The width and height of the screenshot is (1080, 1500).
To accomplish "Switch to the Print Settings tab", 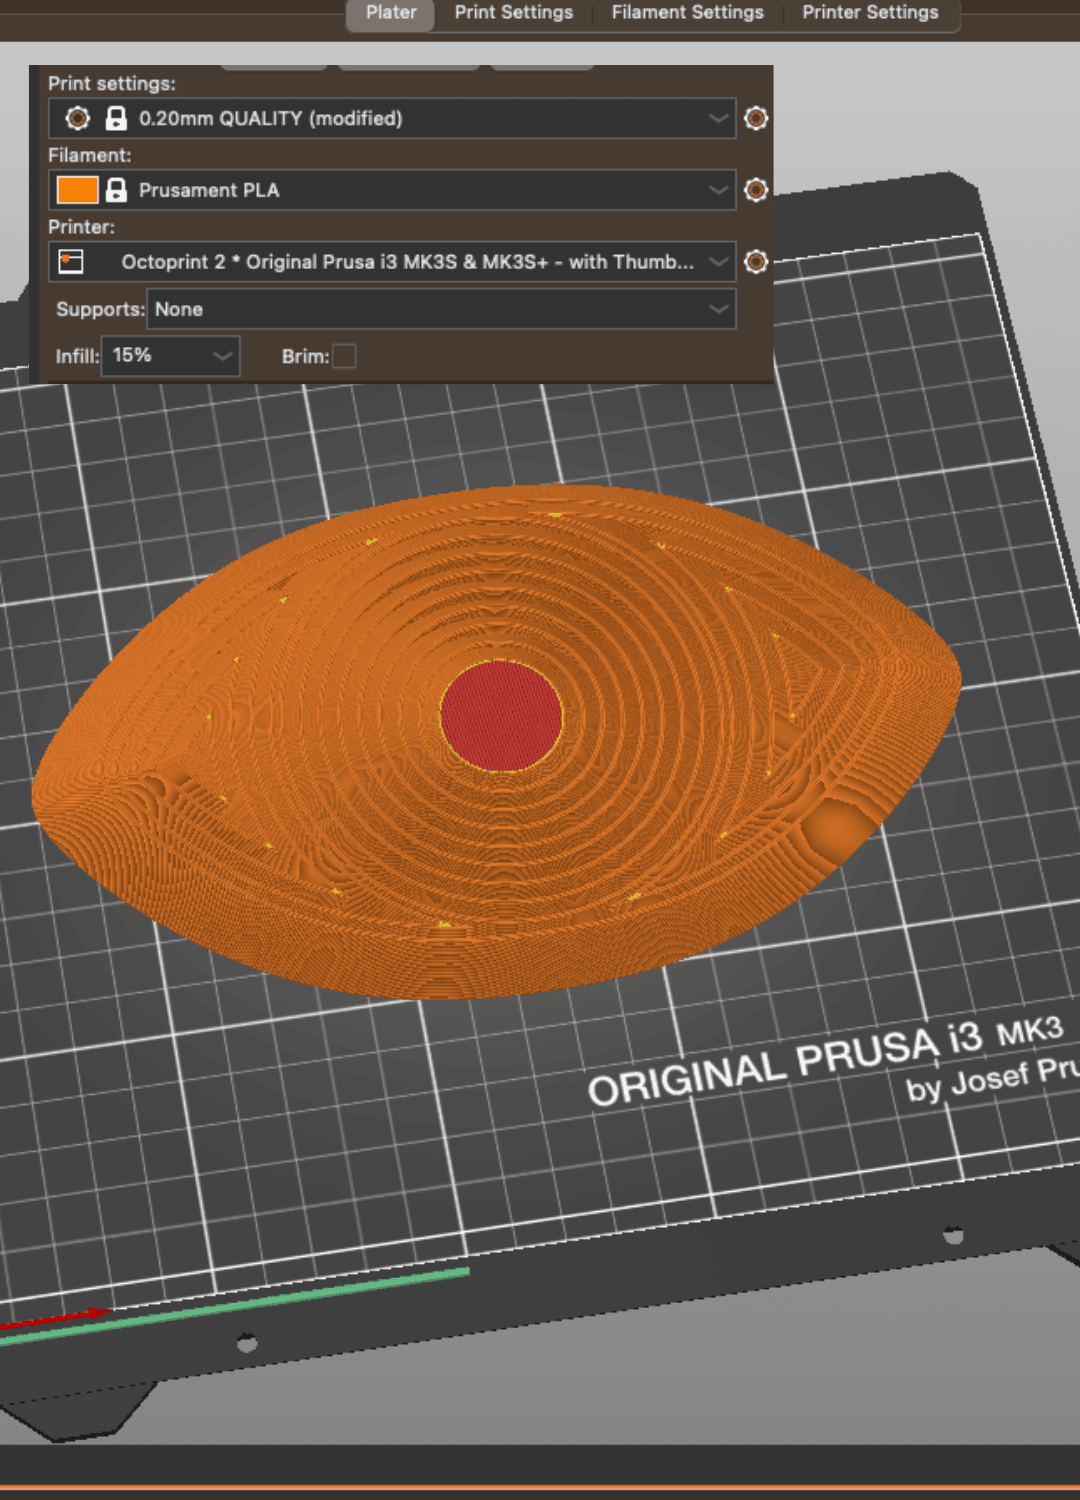I will pos(514,13).
